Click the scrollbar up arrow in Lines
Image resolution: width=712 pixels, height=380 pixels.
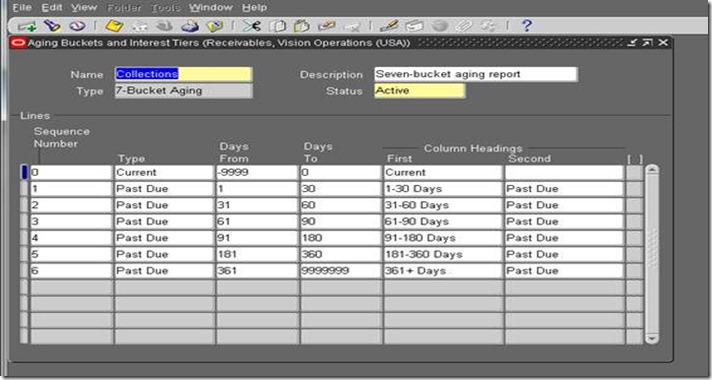652,170
